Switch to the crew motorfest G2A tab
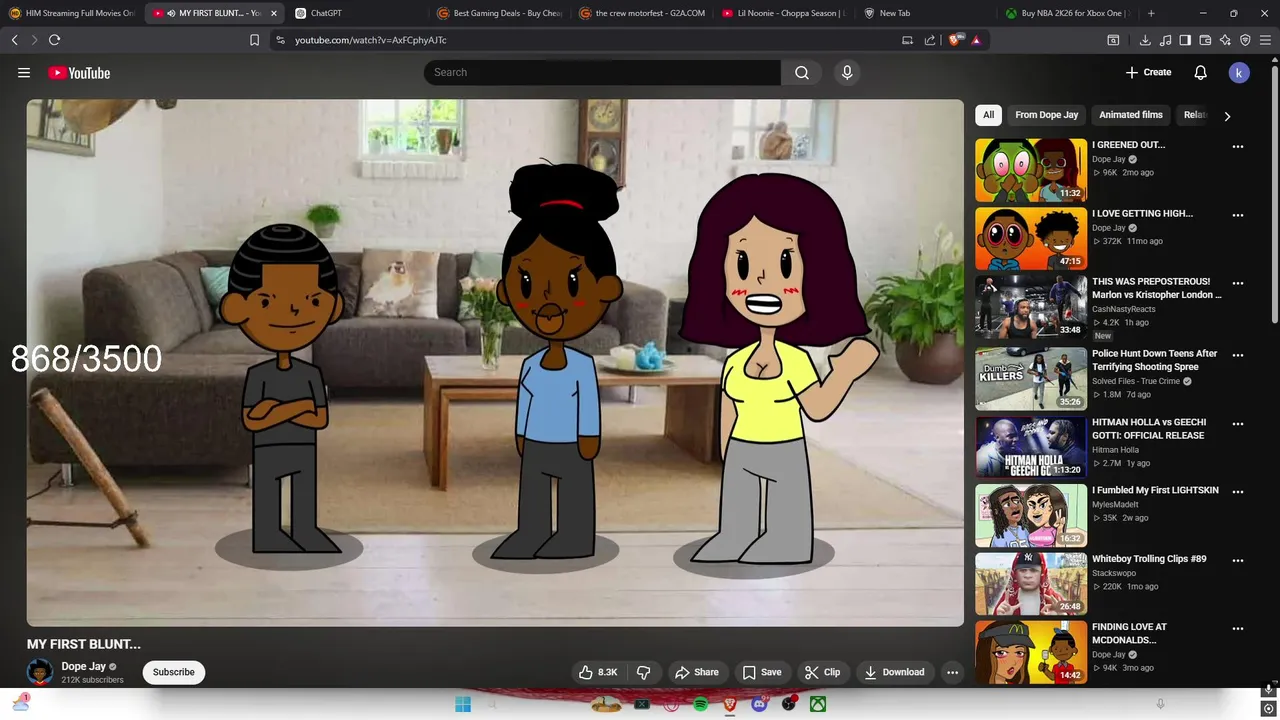 (642, 13)
